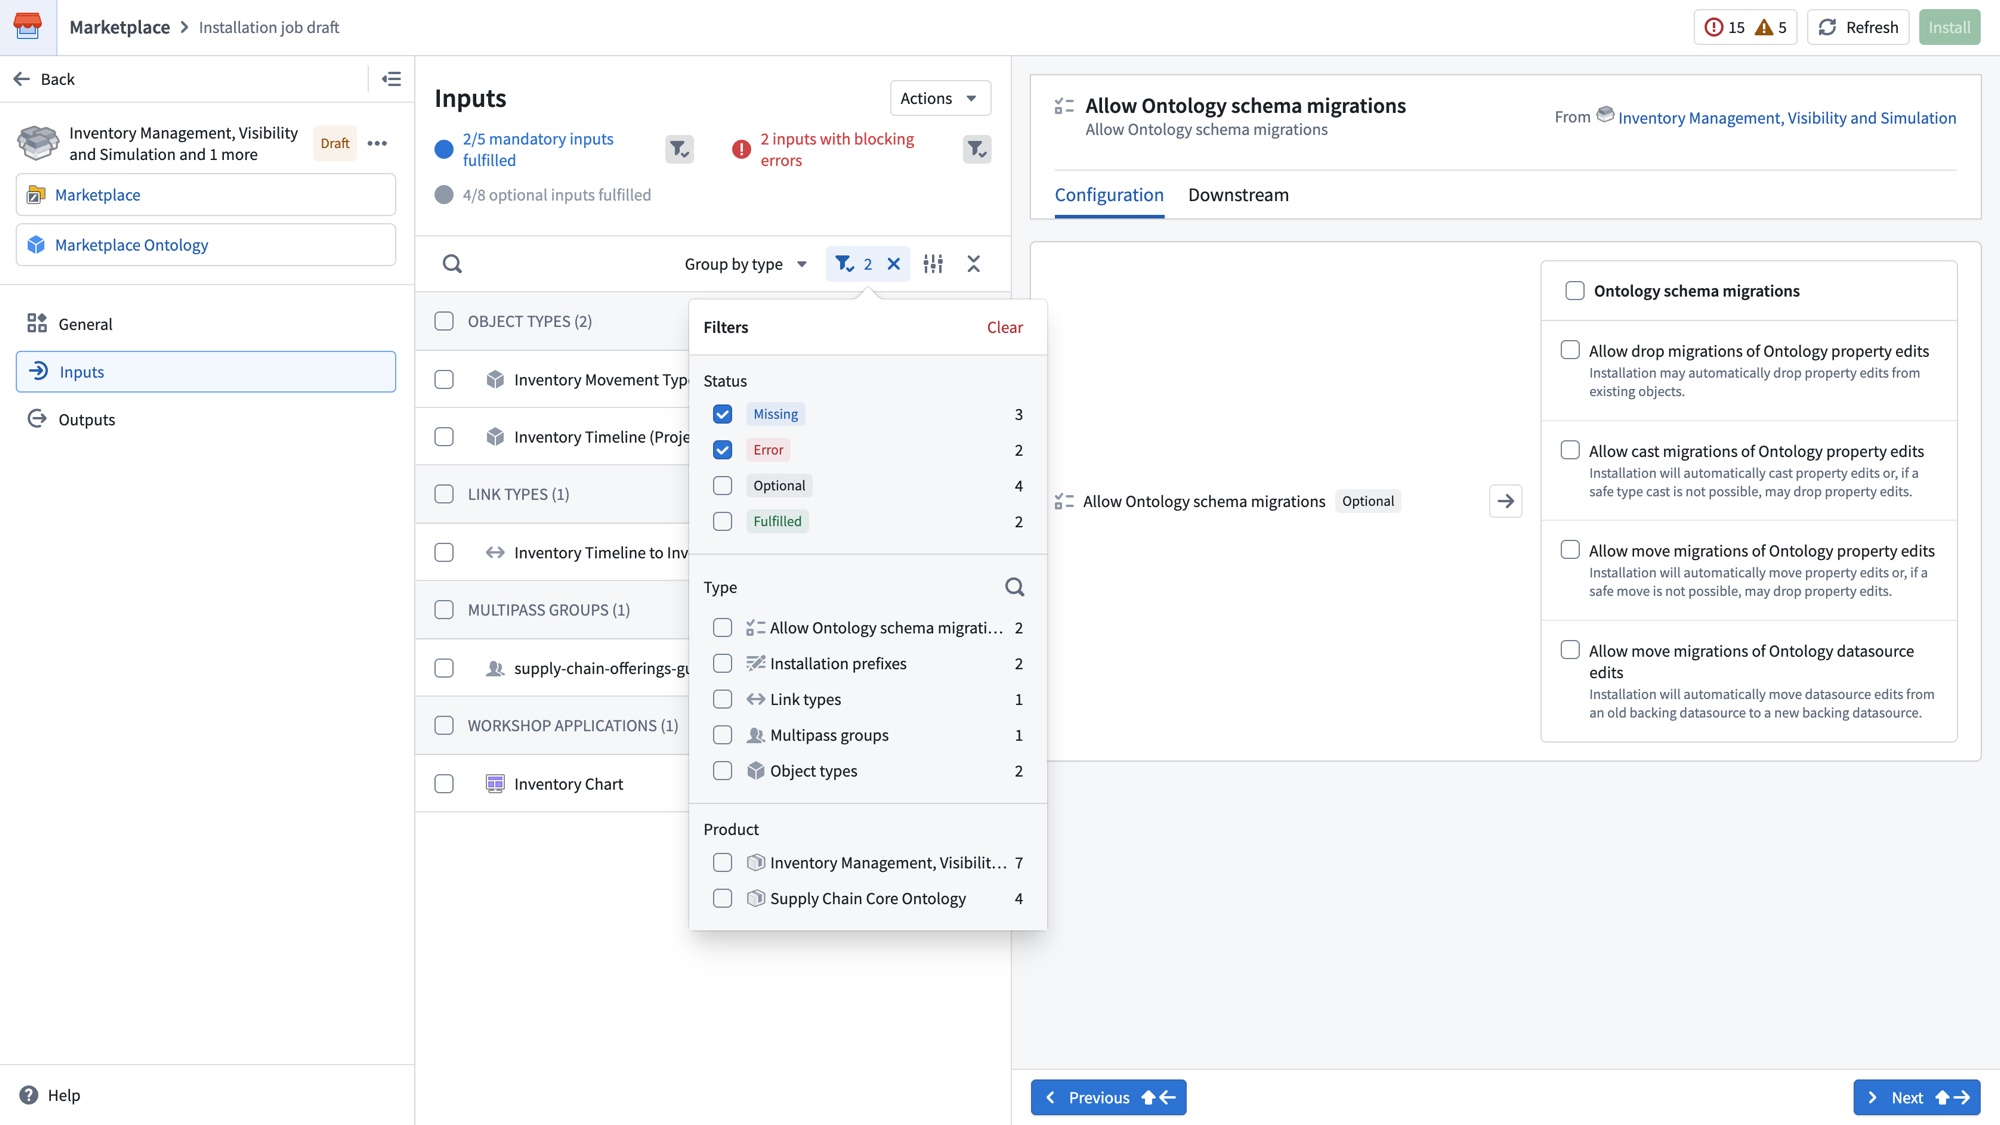Collapse the sidebar with the panel toggle icon
Image resolution: width=2000 pixels, height=1125 pixels.
click(392, 79)
